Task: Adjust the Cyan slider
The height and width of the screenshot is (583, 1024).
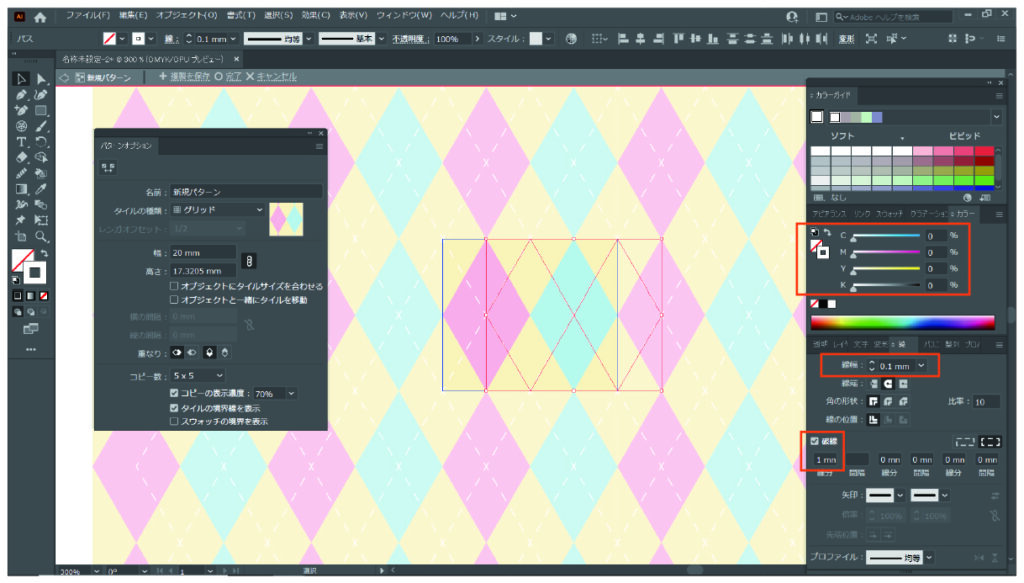Action: tap(886, 236)
